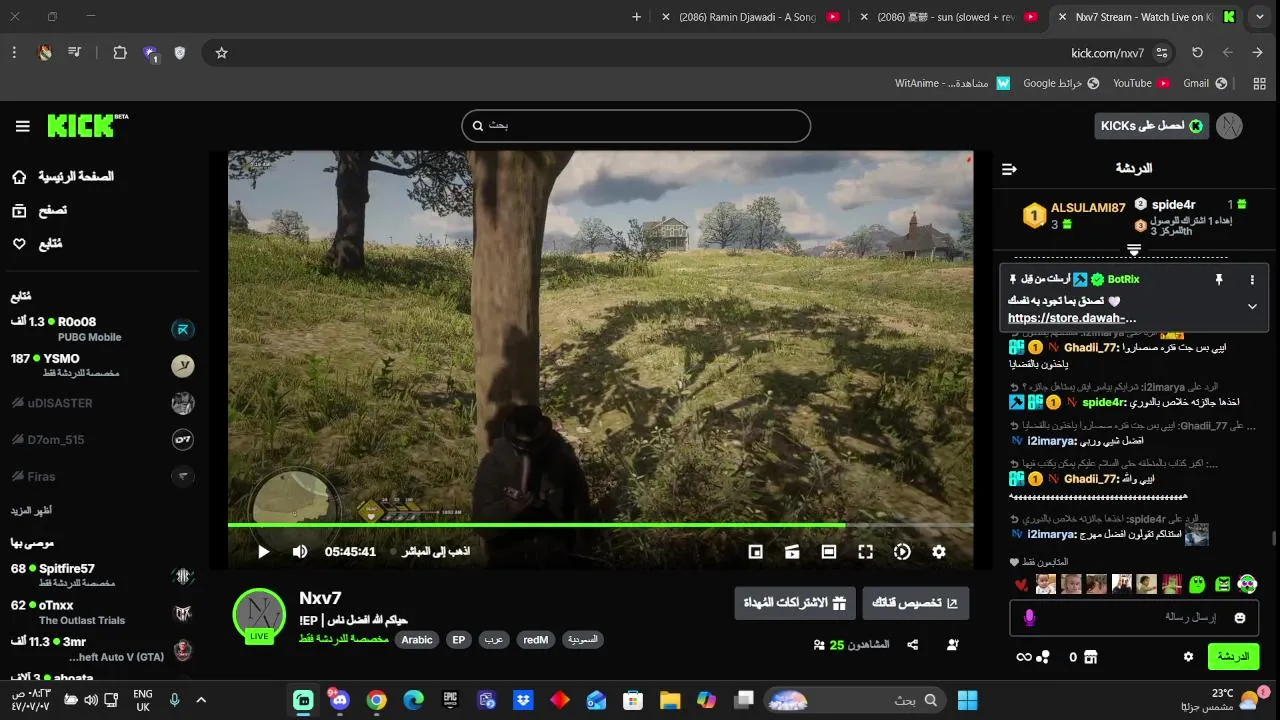This screenshot has width=1280, height=720.
Task: Open the YouTube bookmark
Action: (x=1141, y=83)
